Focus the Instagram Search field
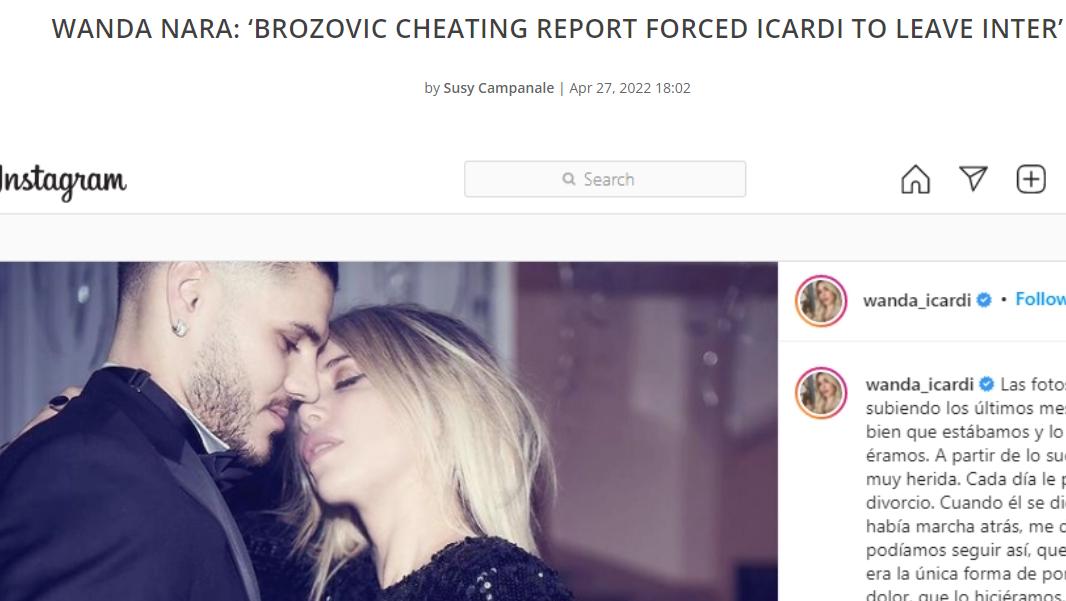This screenshot has width=1066, height=601. (605, 179)
